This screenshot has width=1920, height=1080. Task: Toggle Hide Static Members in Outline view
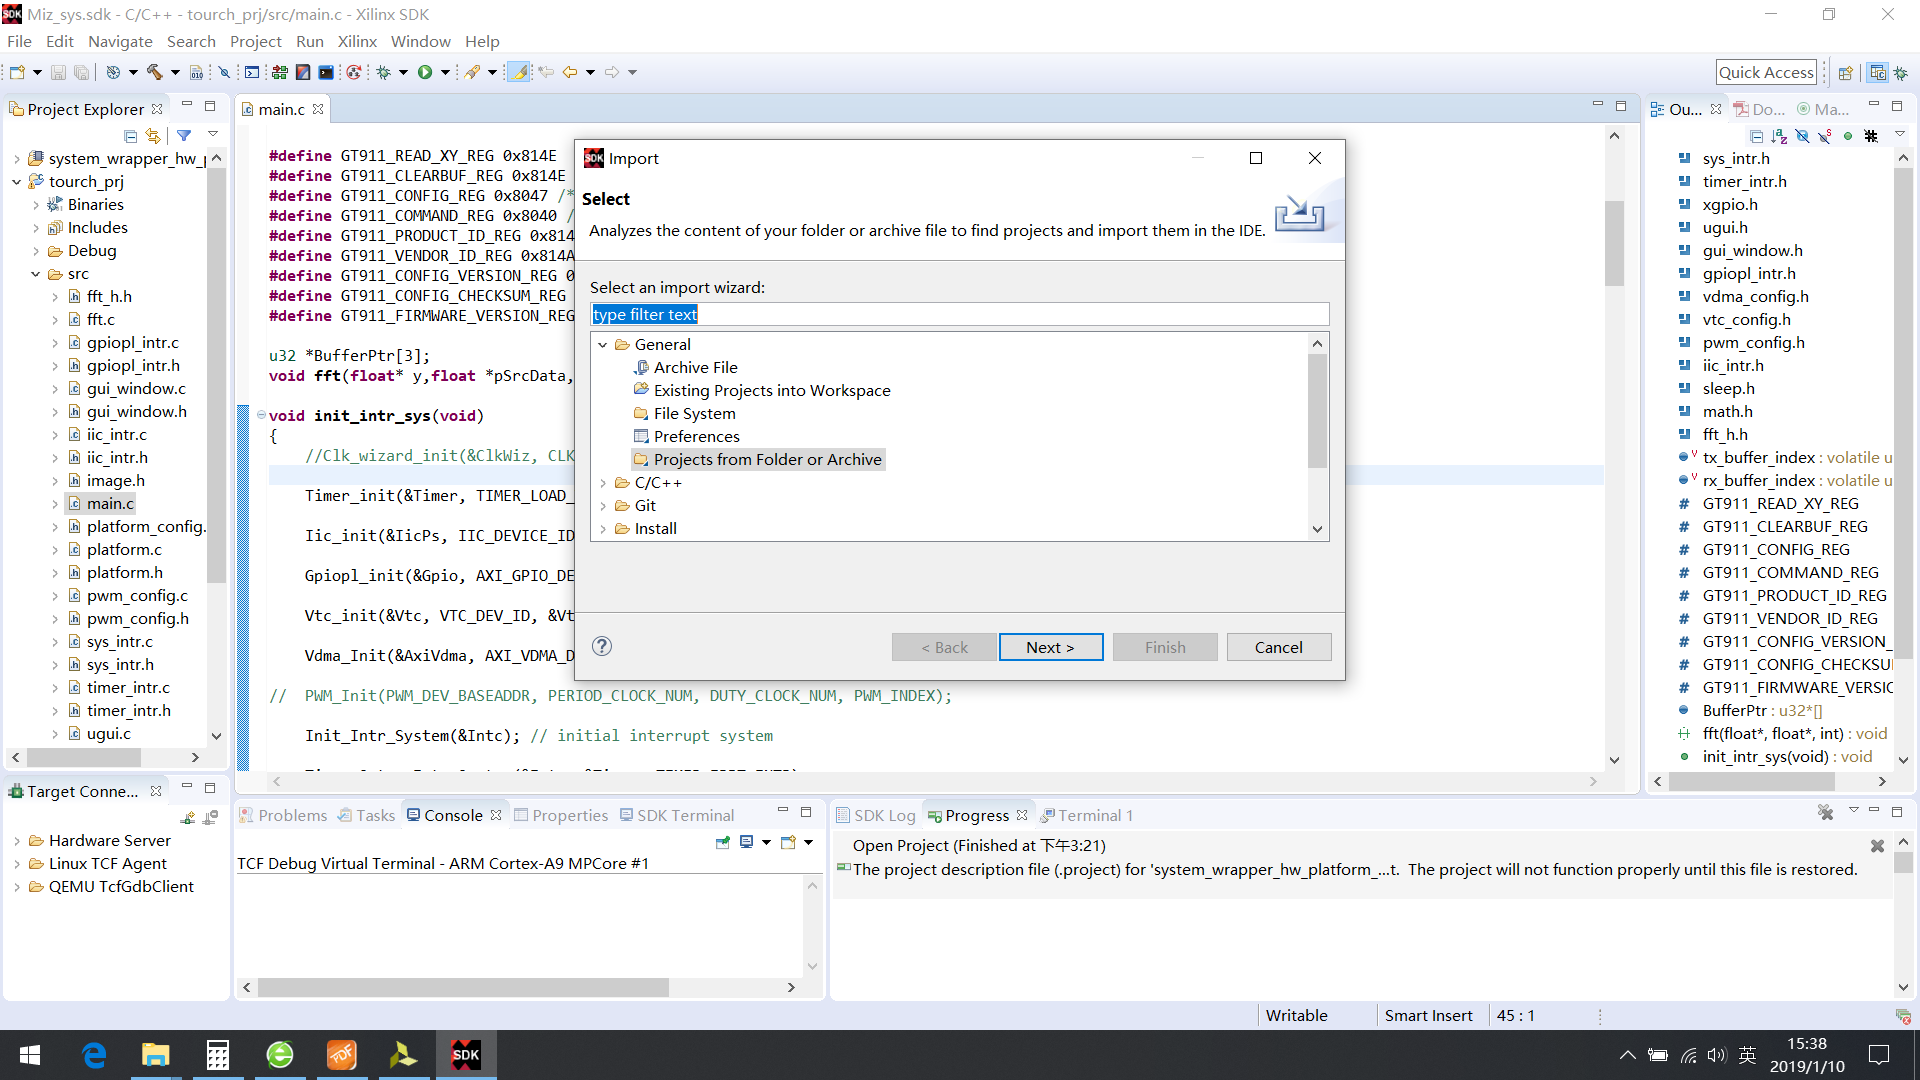coord(1825,136)
